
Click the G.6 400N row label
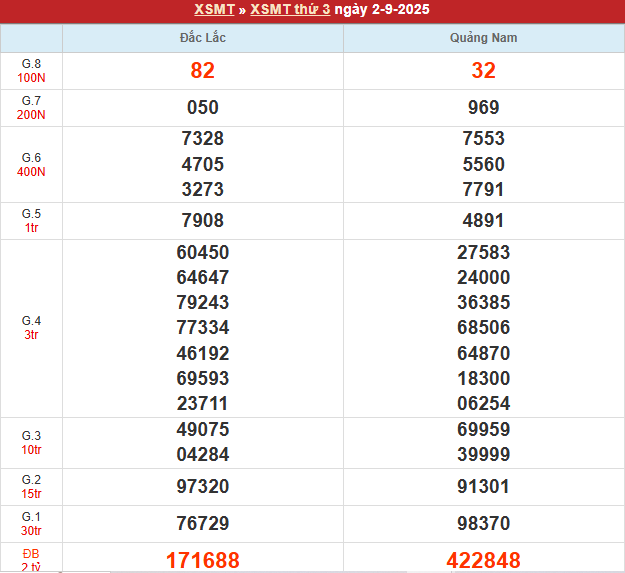click(31, 165)
